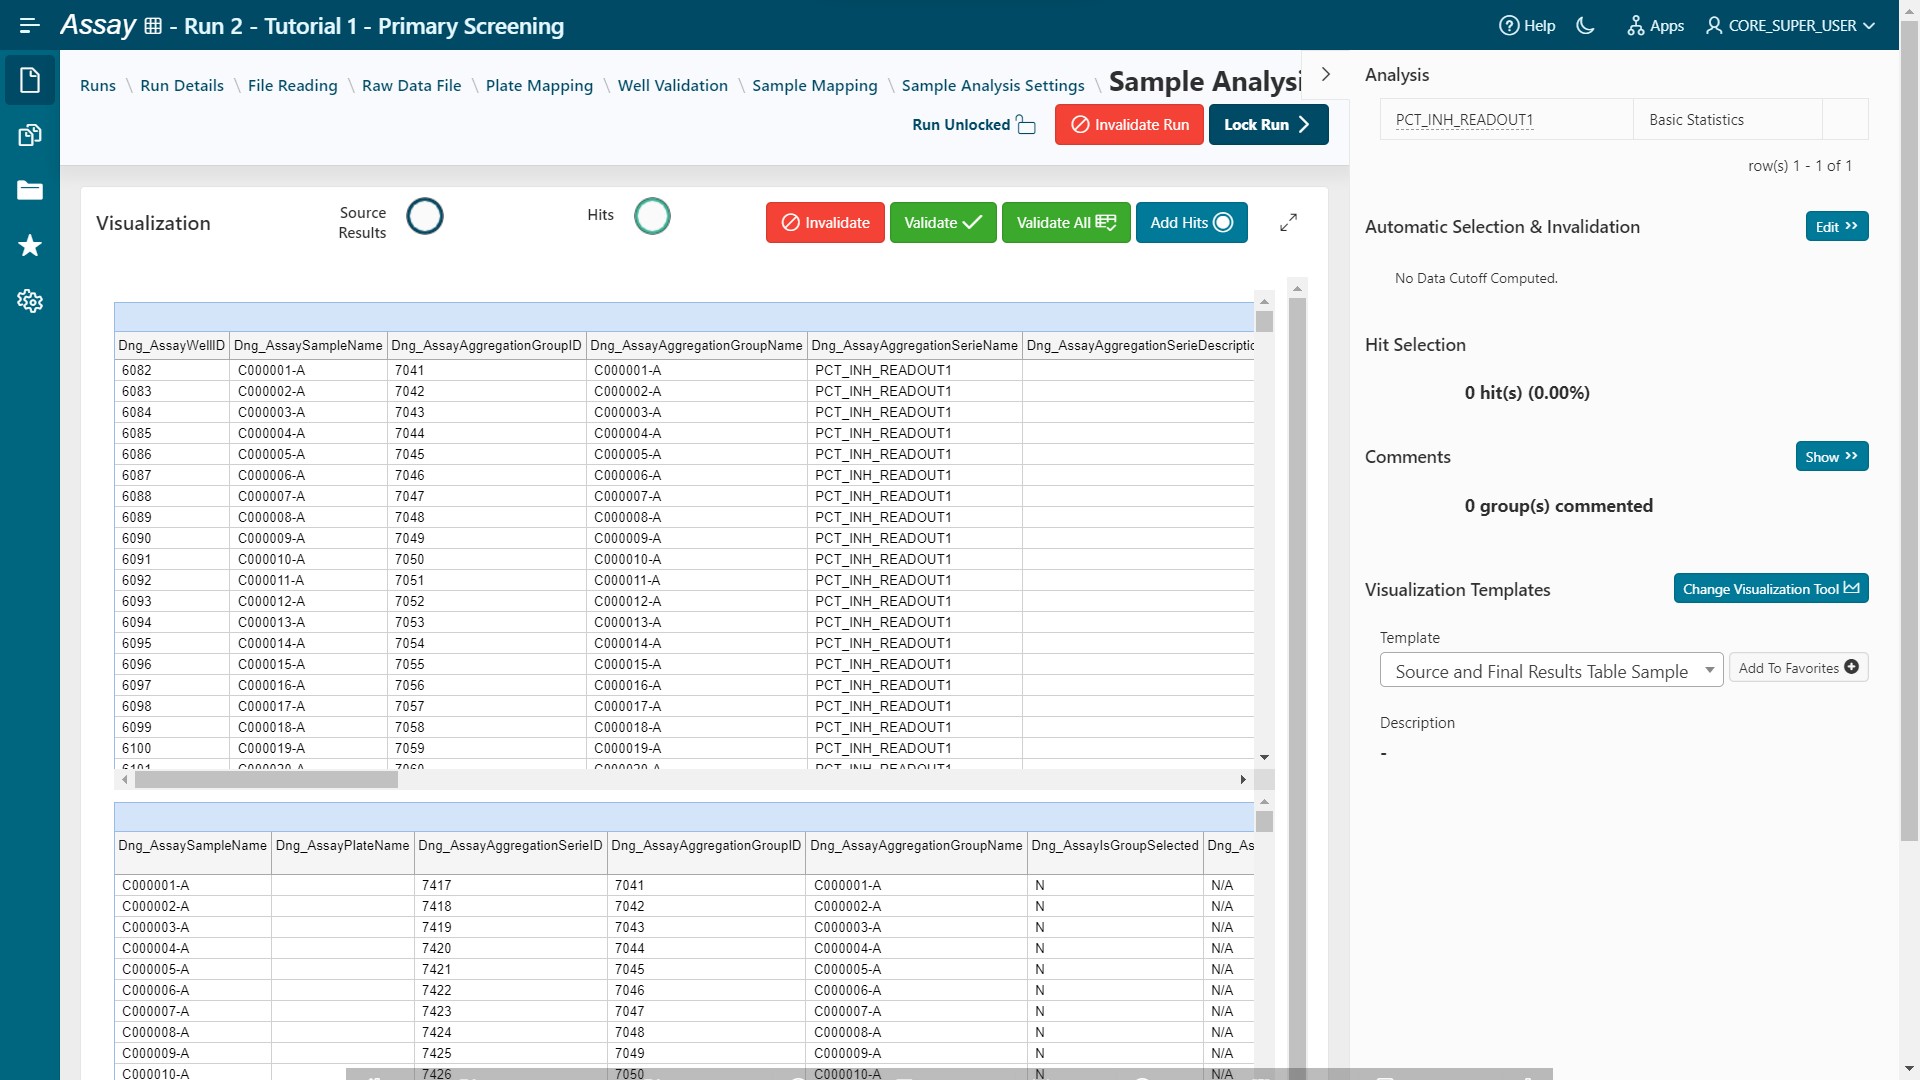Screen dimensions: 1920x1080
Task: Select C000019-A group name in upper table
Action: click(697, 748)
